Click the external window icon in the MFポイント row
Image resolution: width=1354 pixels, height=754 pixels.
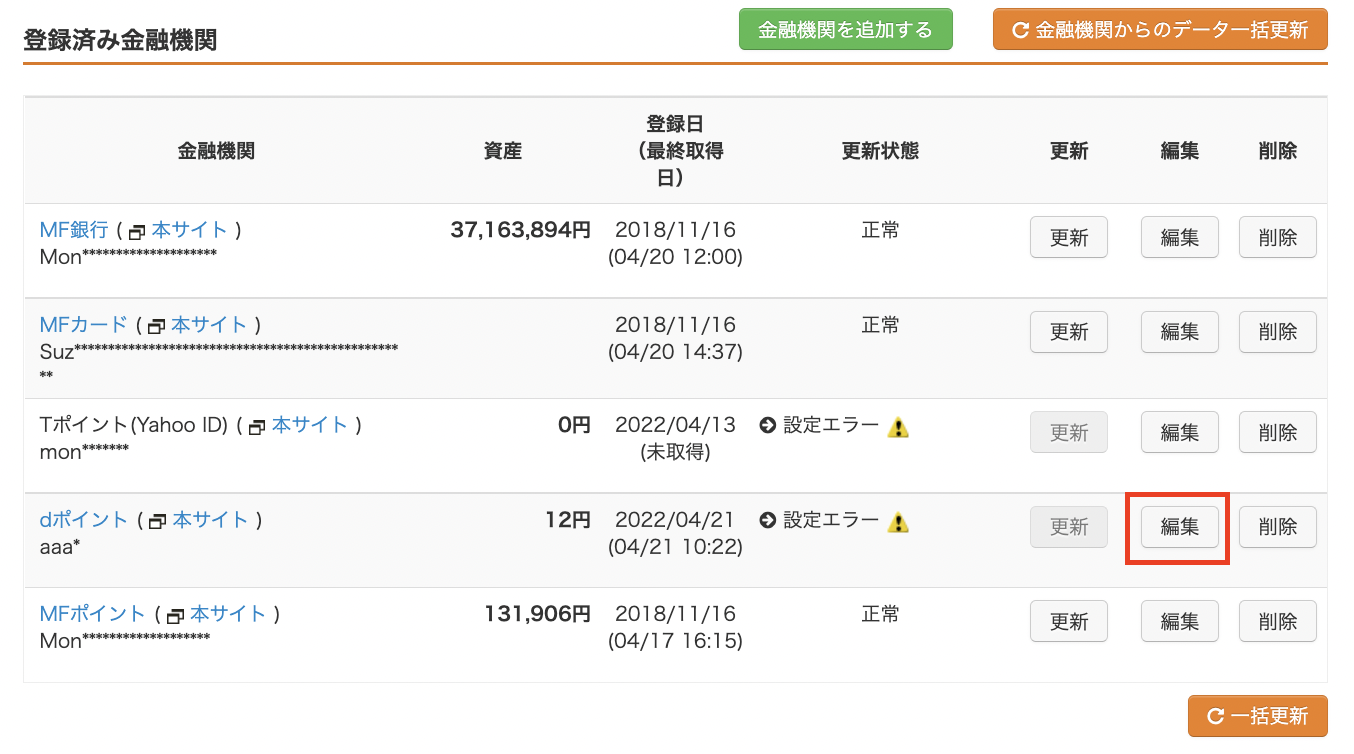[176, 616]
